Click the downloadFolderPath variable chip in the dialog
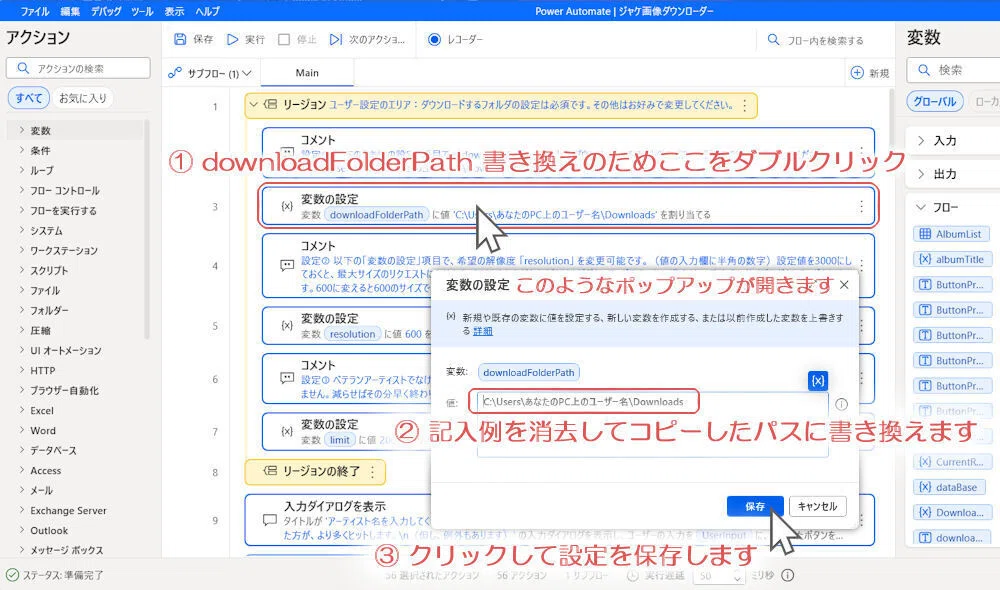 click(x=529, y=372)
